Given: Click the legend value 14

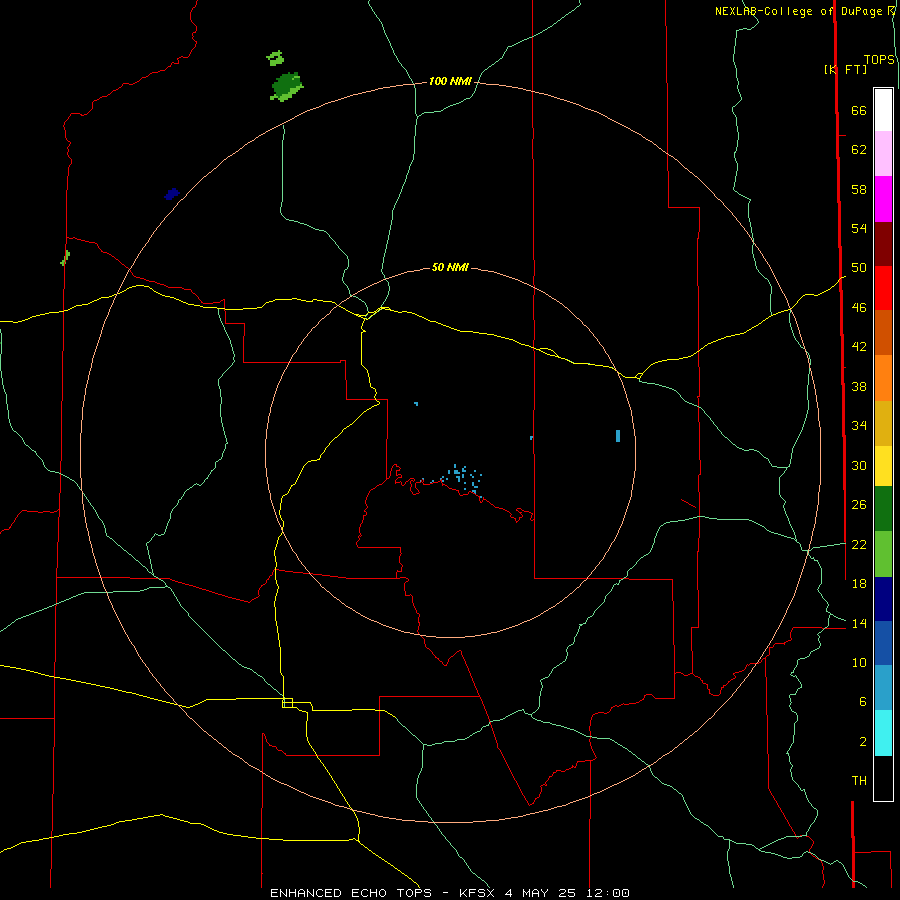Looking at the screenshot, I should (859, 623).
